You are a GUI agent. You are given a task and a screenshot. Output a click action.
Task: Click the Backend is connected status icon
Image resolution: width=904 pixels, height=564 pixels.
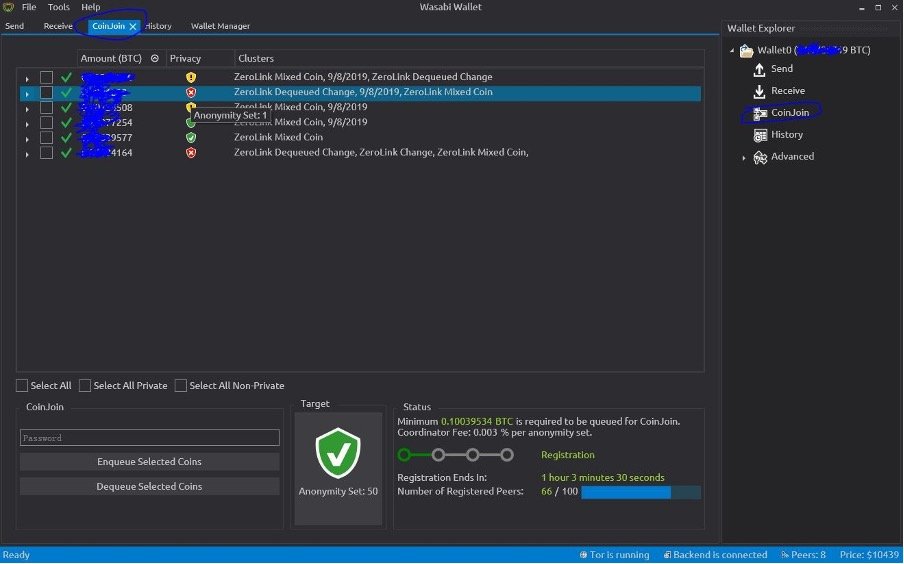[x=667, y=555]
